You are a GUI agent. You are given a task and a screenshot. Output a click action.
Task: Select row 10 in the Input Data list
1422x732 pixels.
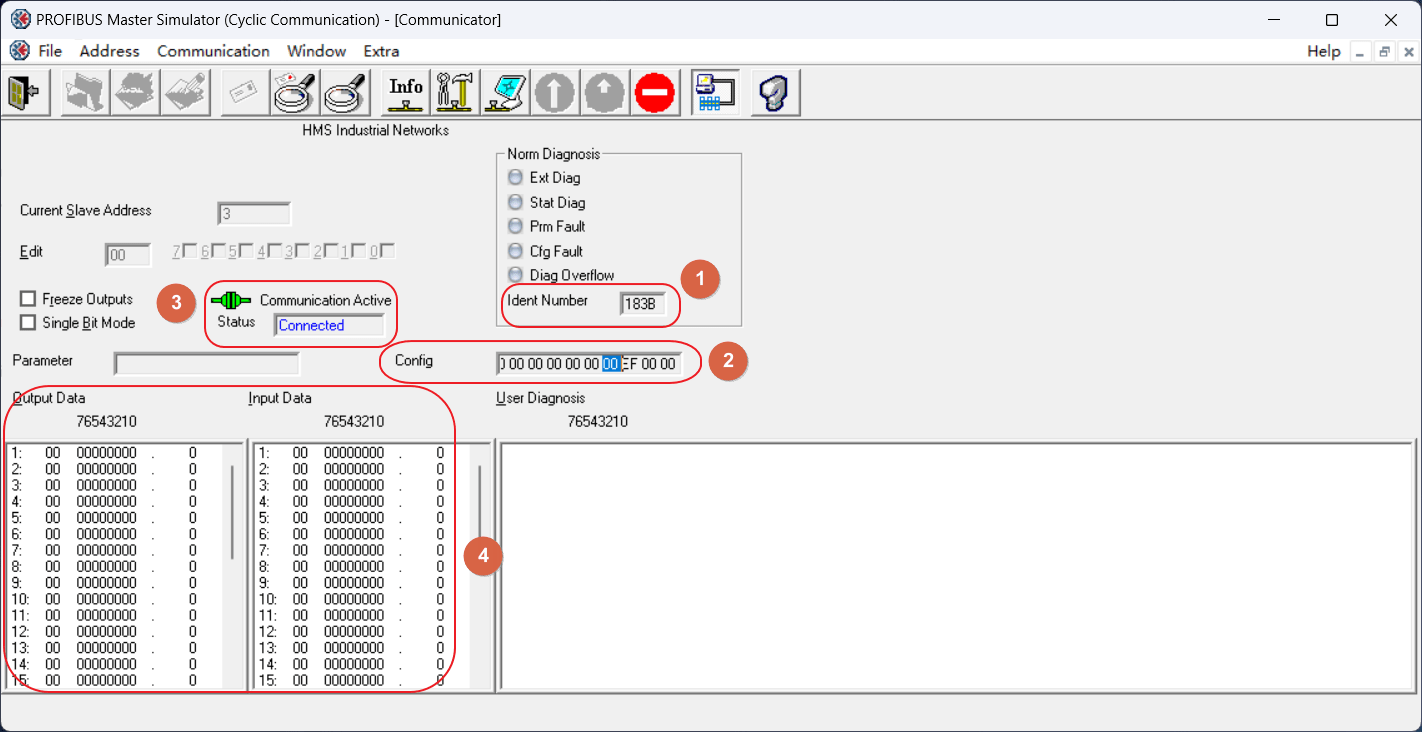coord(362,599)
